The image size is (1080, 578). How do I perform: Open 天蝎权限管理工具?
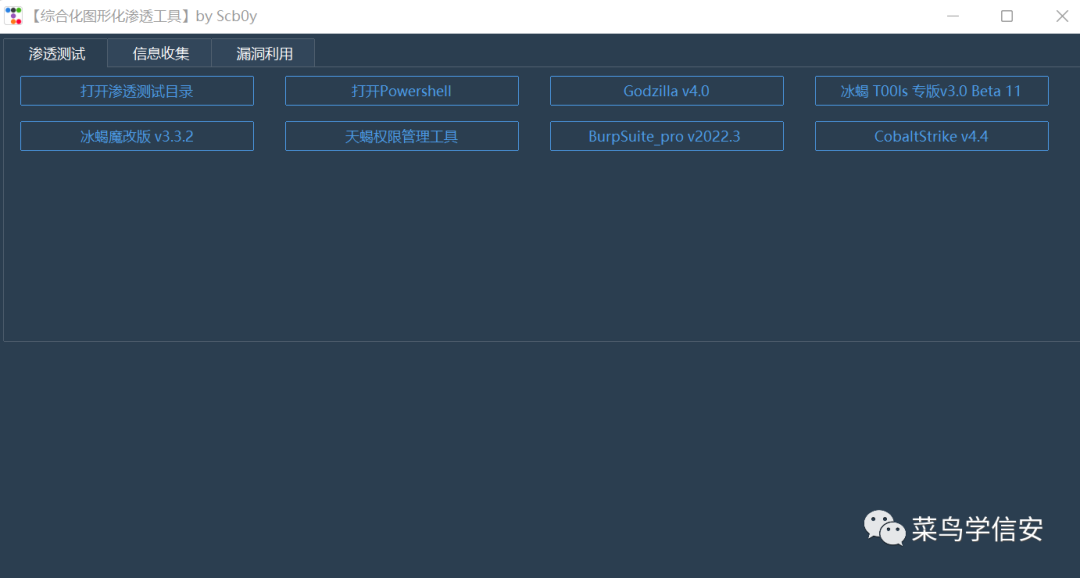point(402,136)
